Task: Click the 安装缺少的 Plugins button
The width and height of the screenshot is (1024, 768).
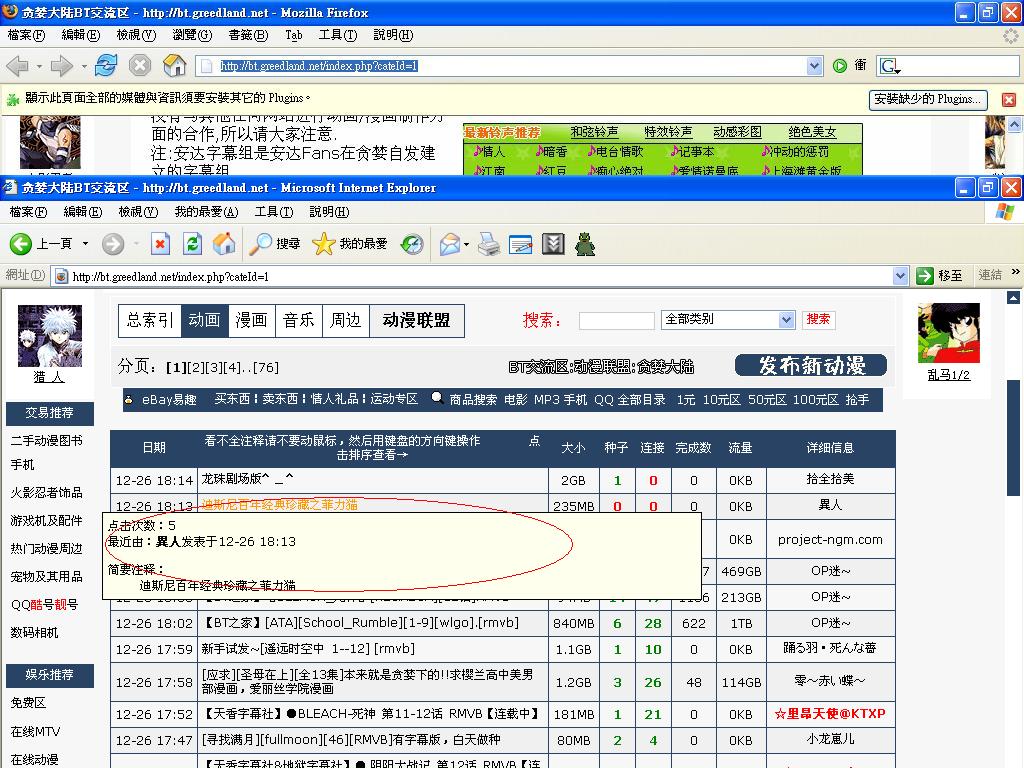Action: coord(928,99)
